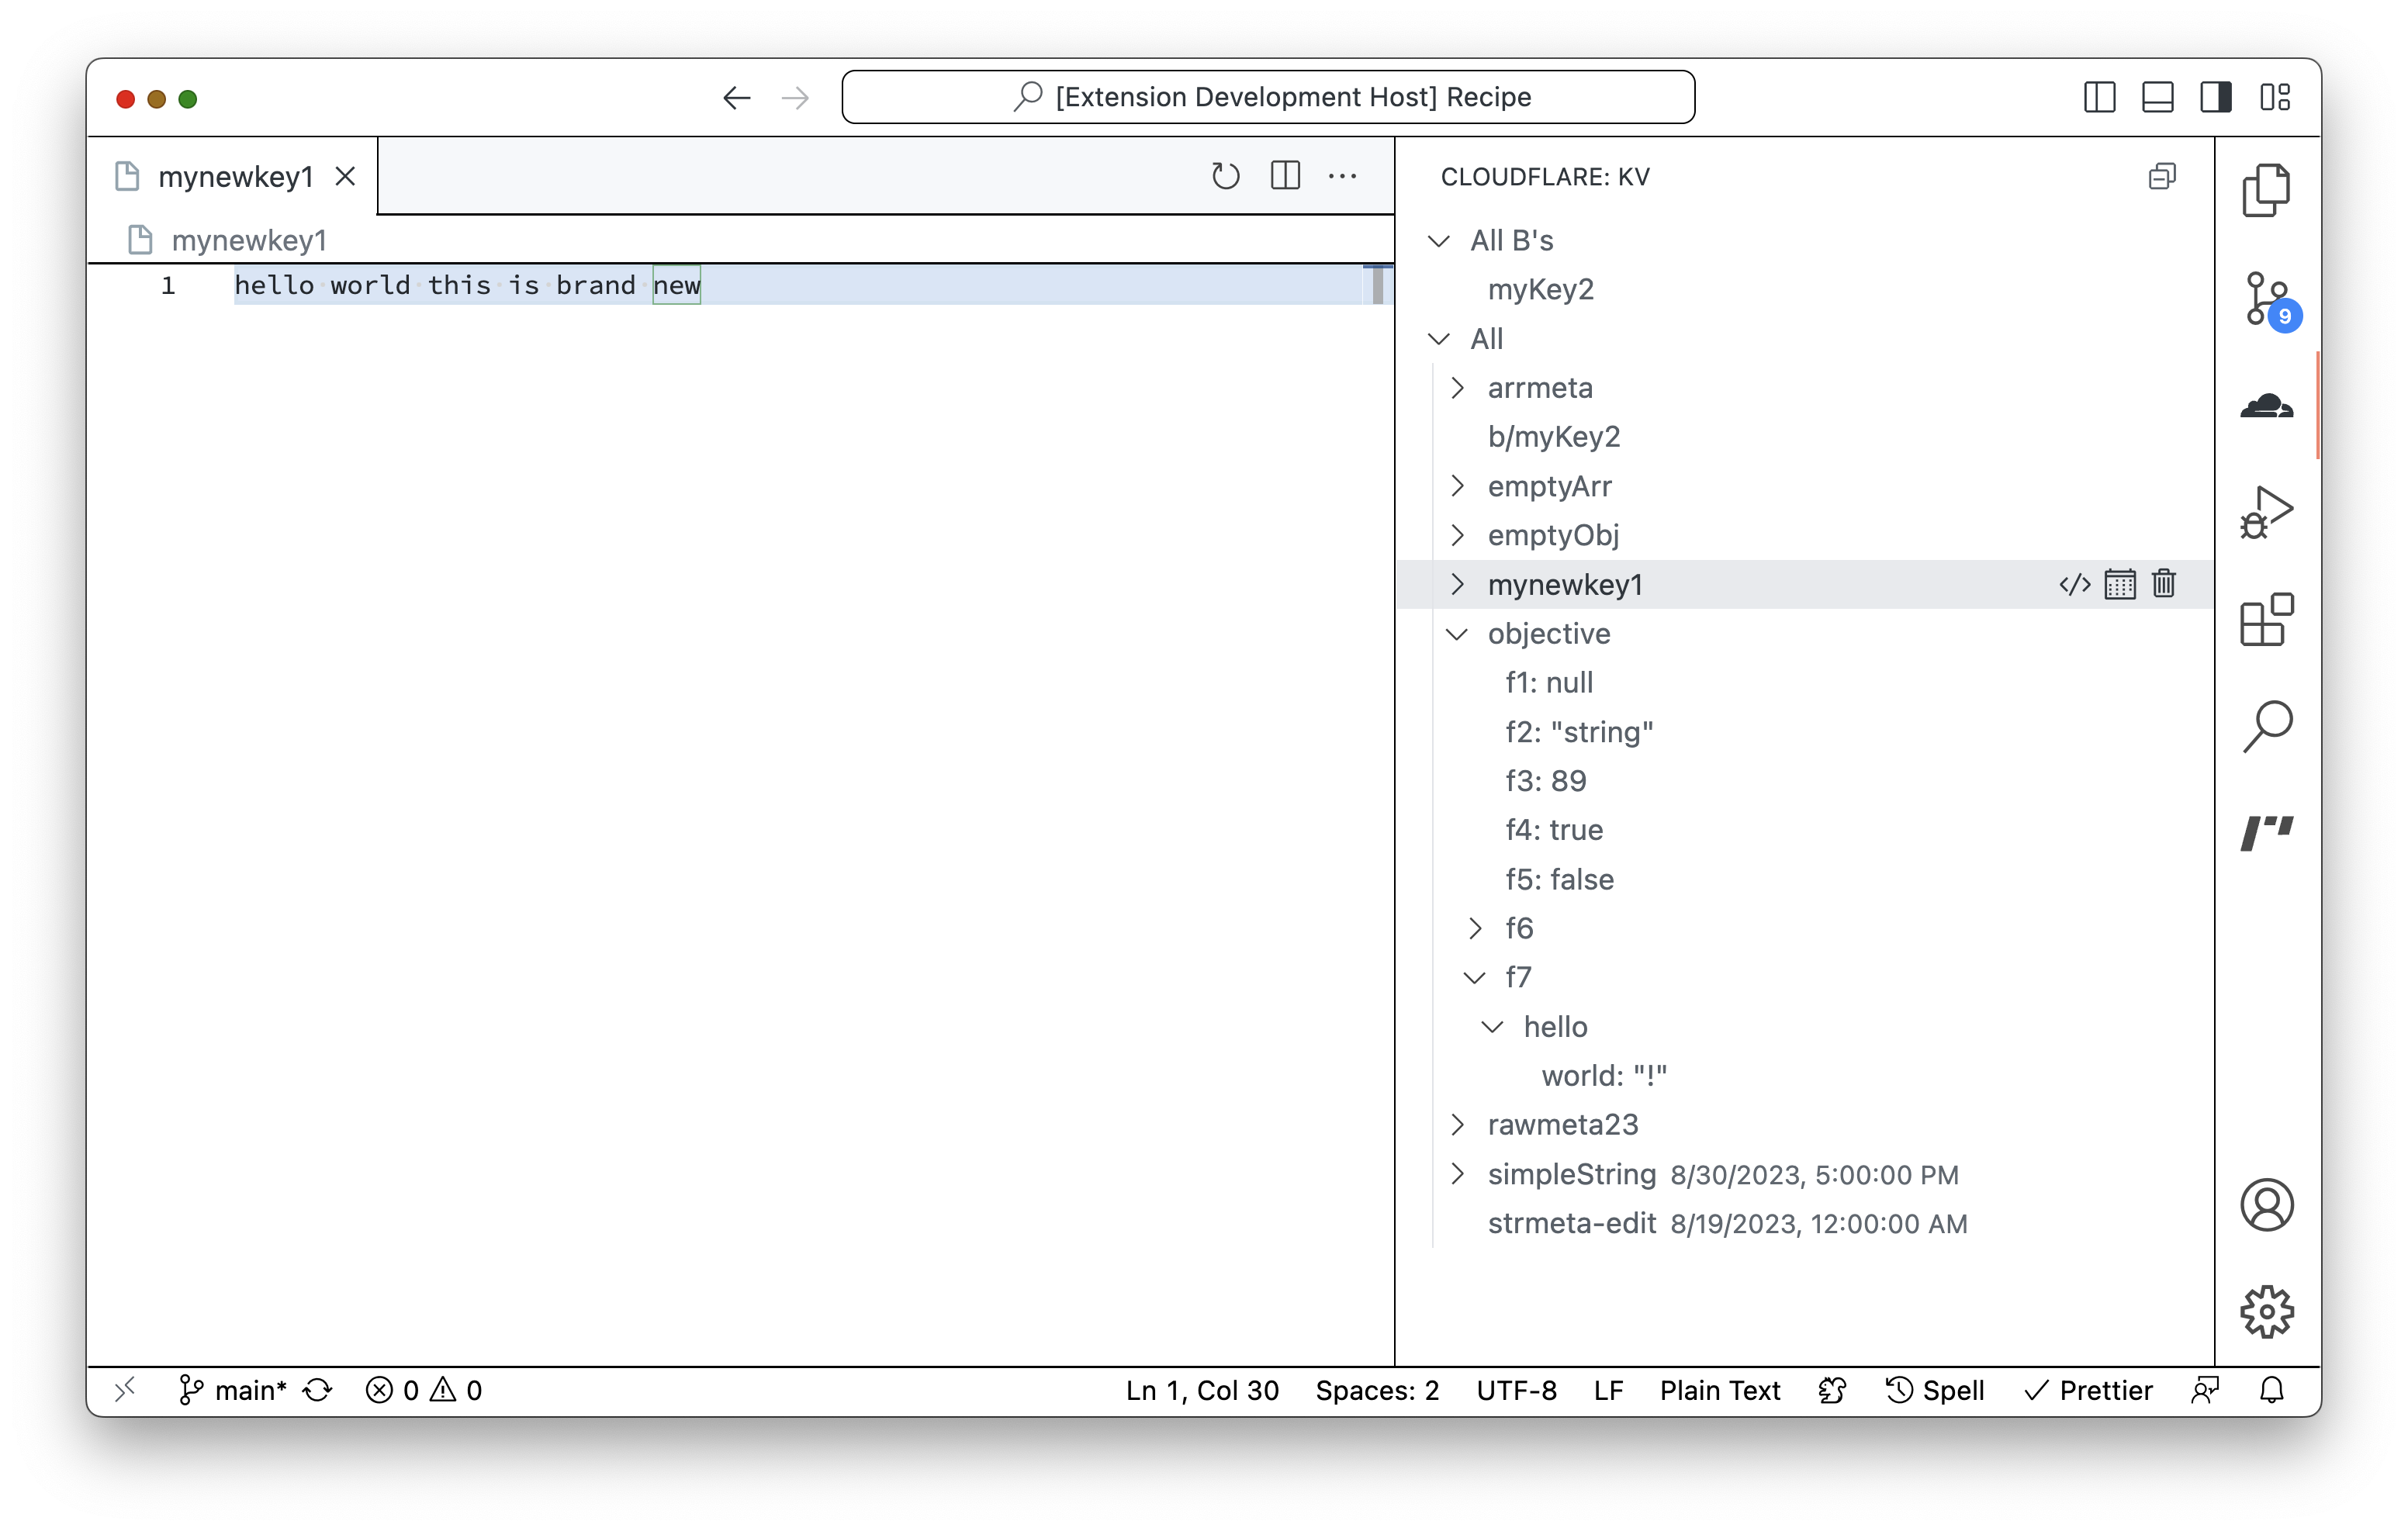Open metadata editor for mynewkey1

(x=2120, y=584)
